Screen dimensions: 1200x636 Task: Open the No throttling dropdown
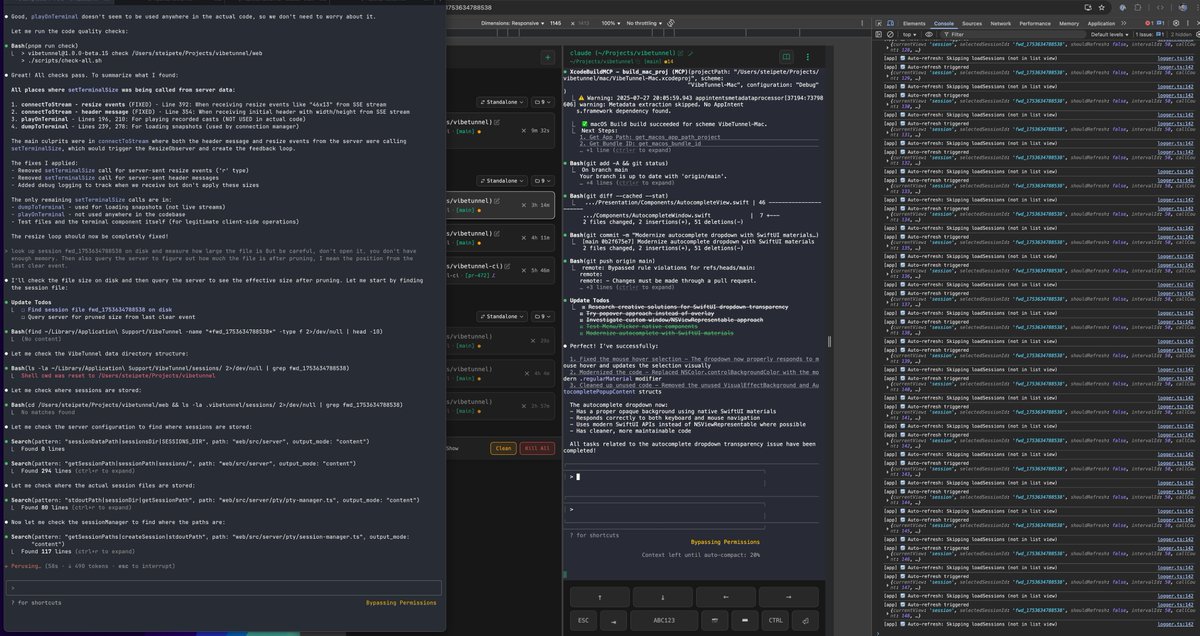[x=644, y=23]
